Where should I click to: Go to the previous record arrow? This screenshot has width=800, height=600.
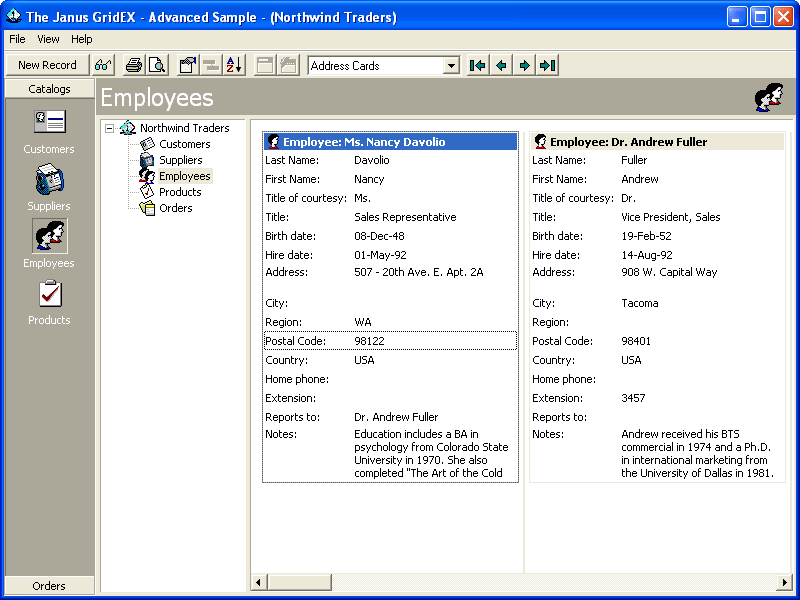click(501, 65)
